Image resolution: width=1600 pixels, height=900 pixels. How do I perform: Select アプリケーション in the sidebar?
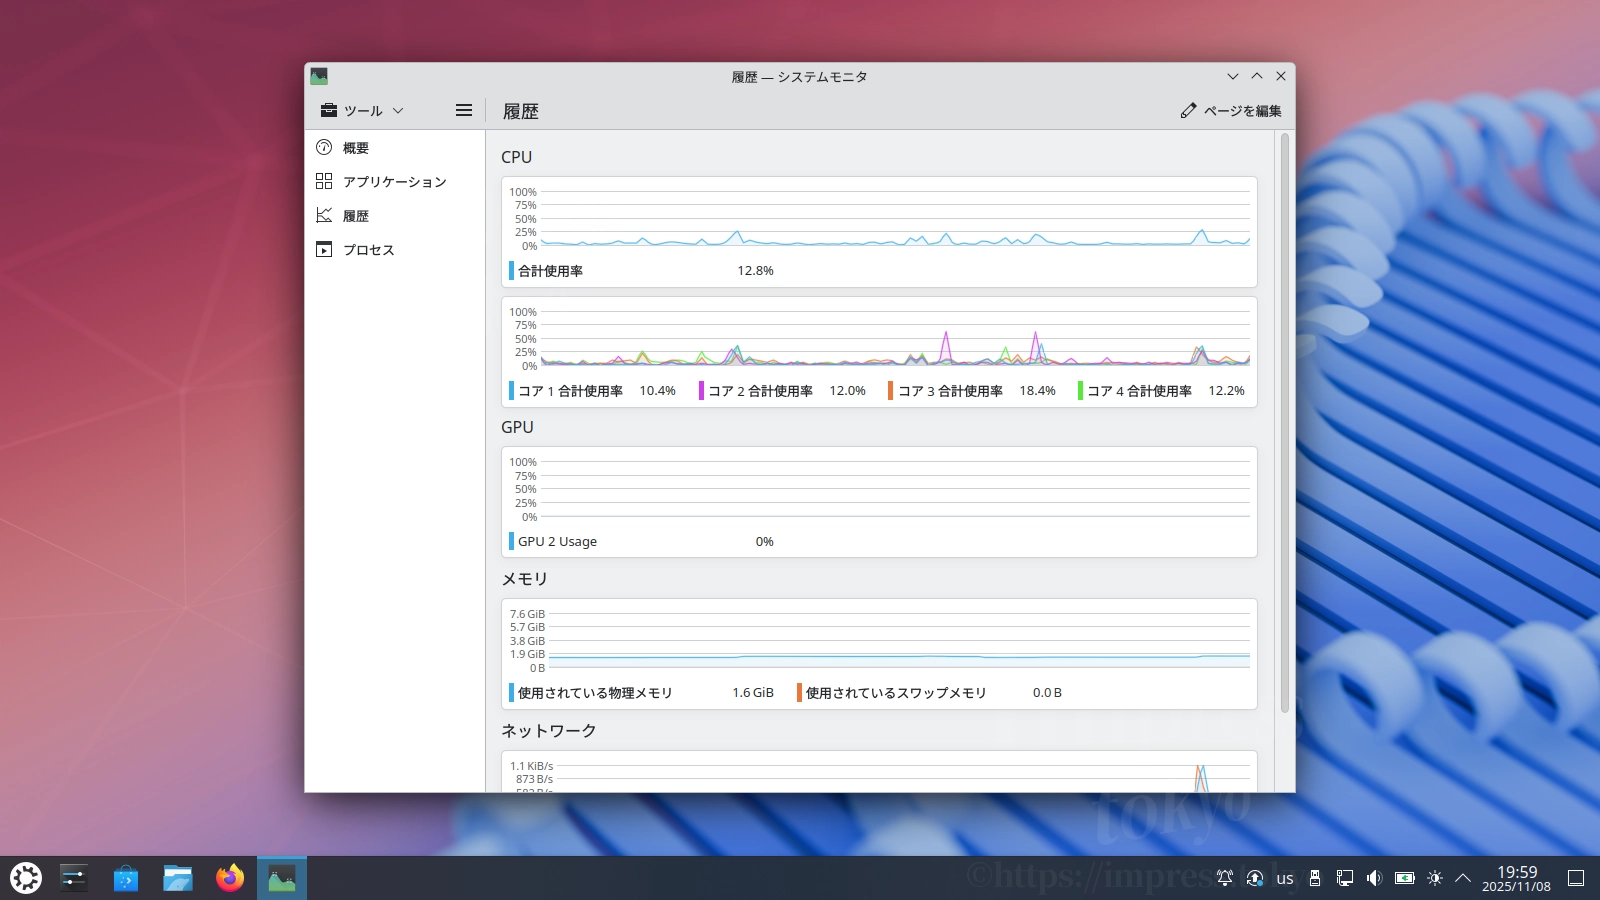pos(395,182)
